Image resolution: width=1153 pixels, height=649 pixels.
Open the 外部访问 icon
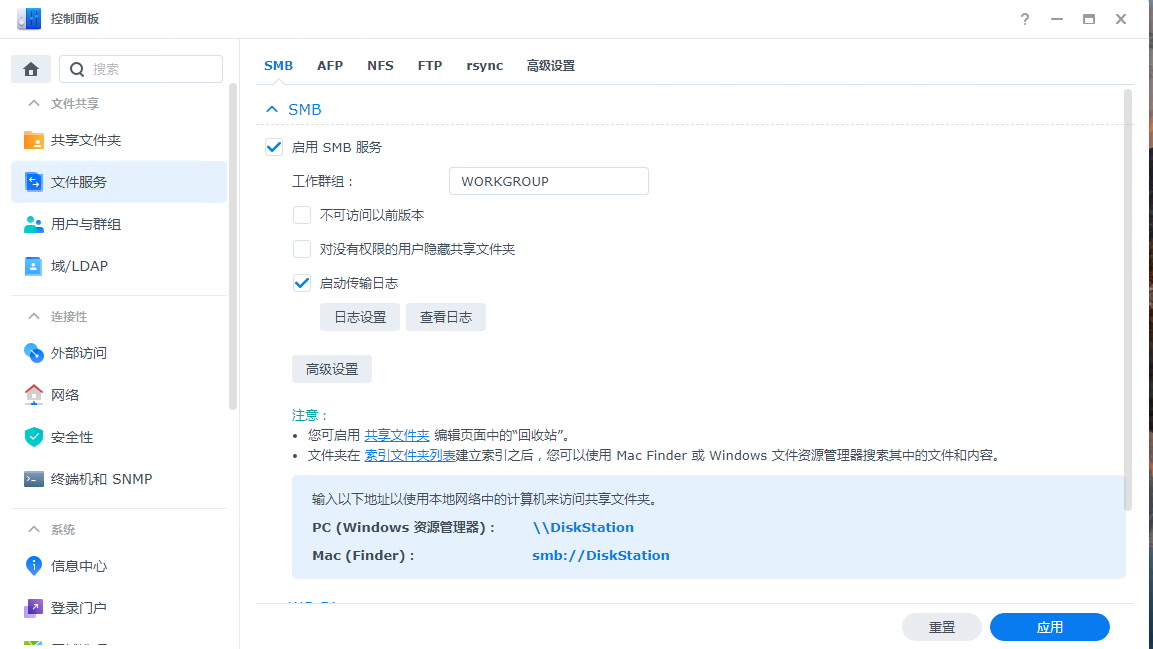34,353
